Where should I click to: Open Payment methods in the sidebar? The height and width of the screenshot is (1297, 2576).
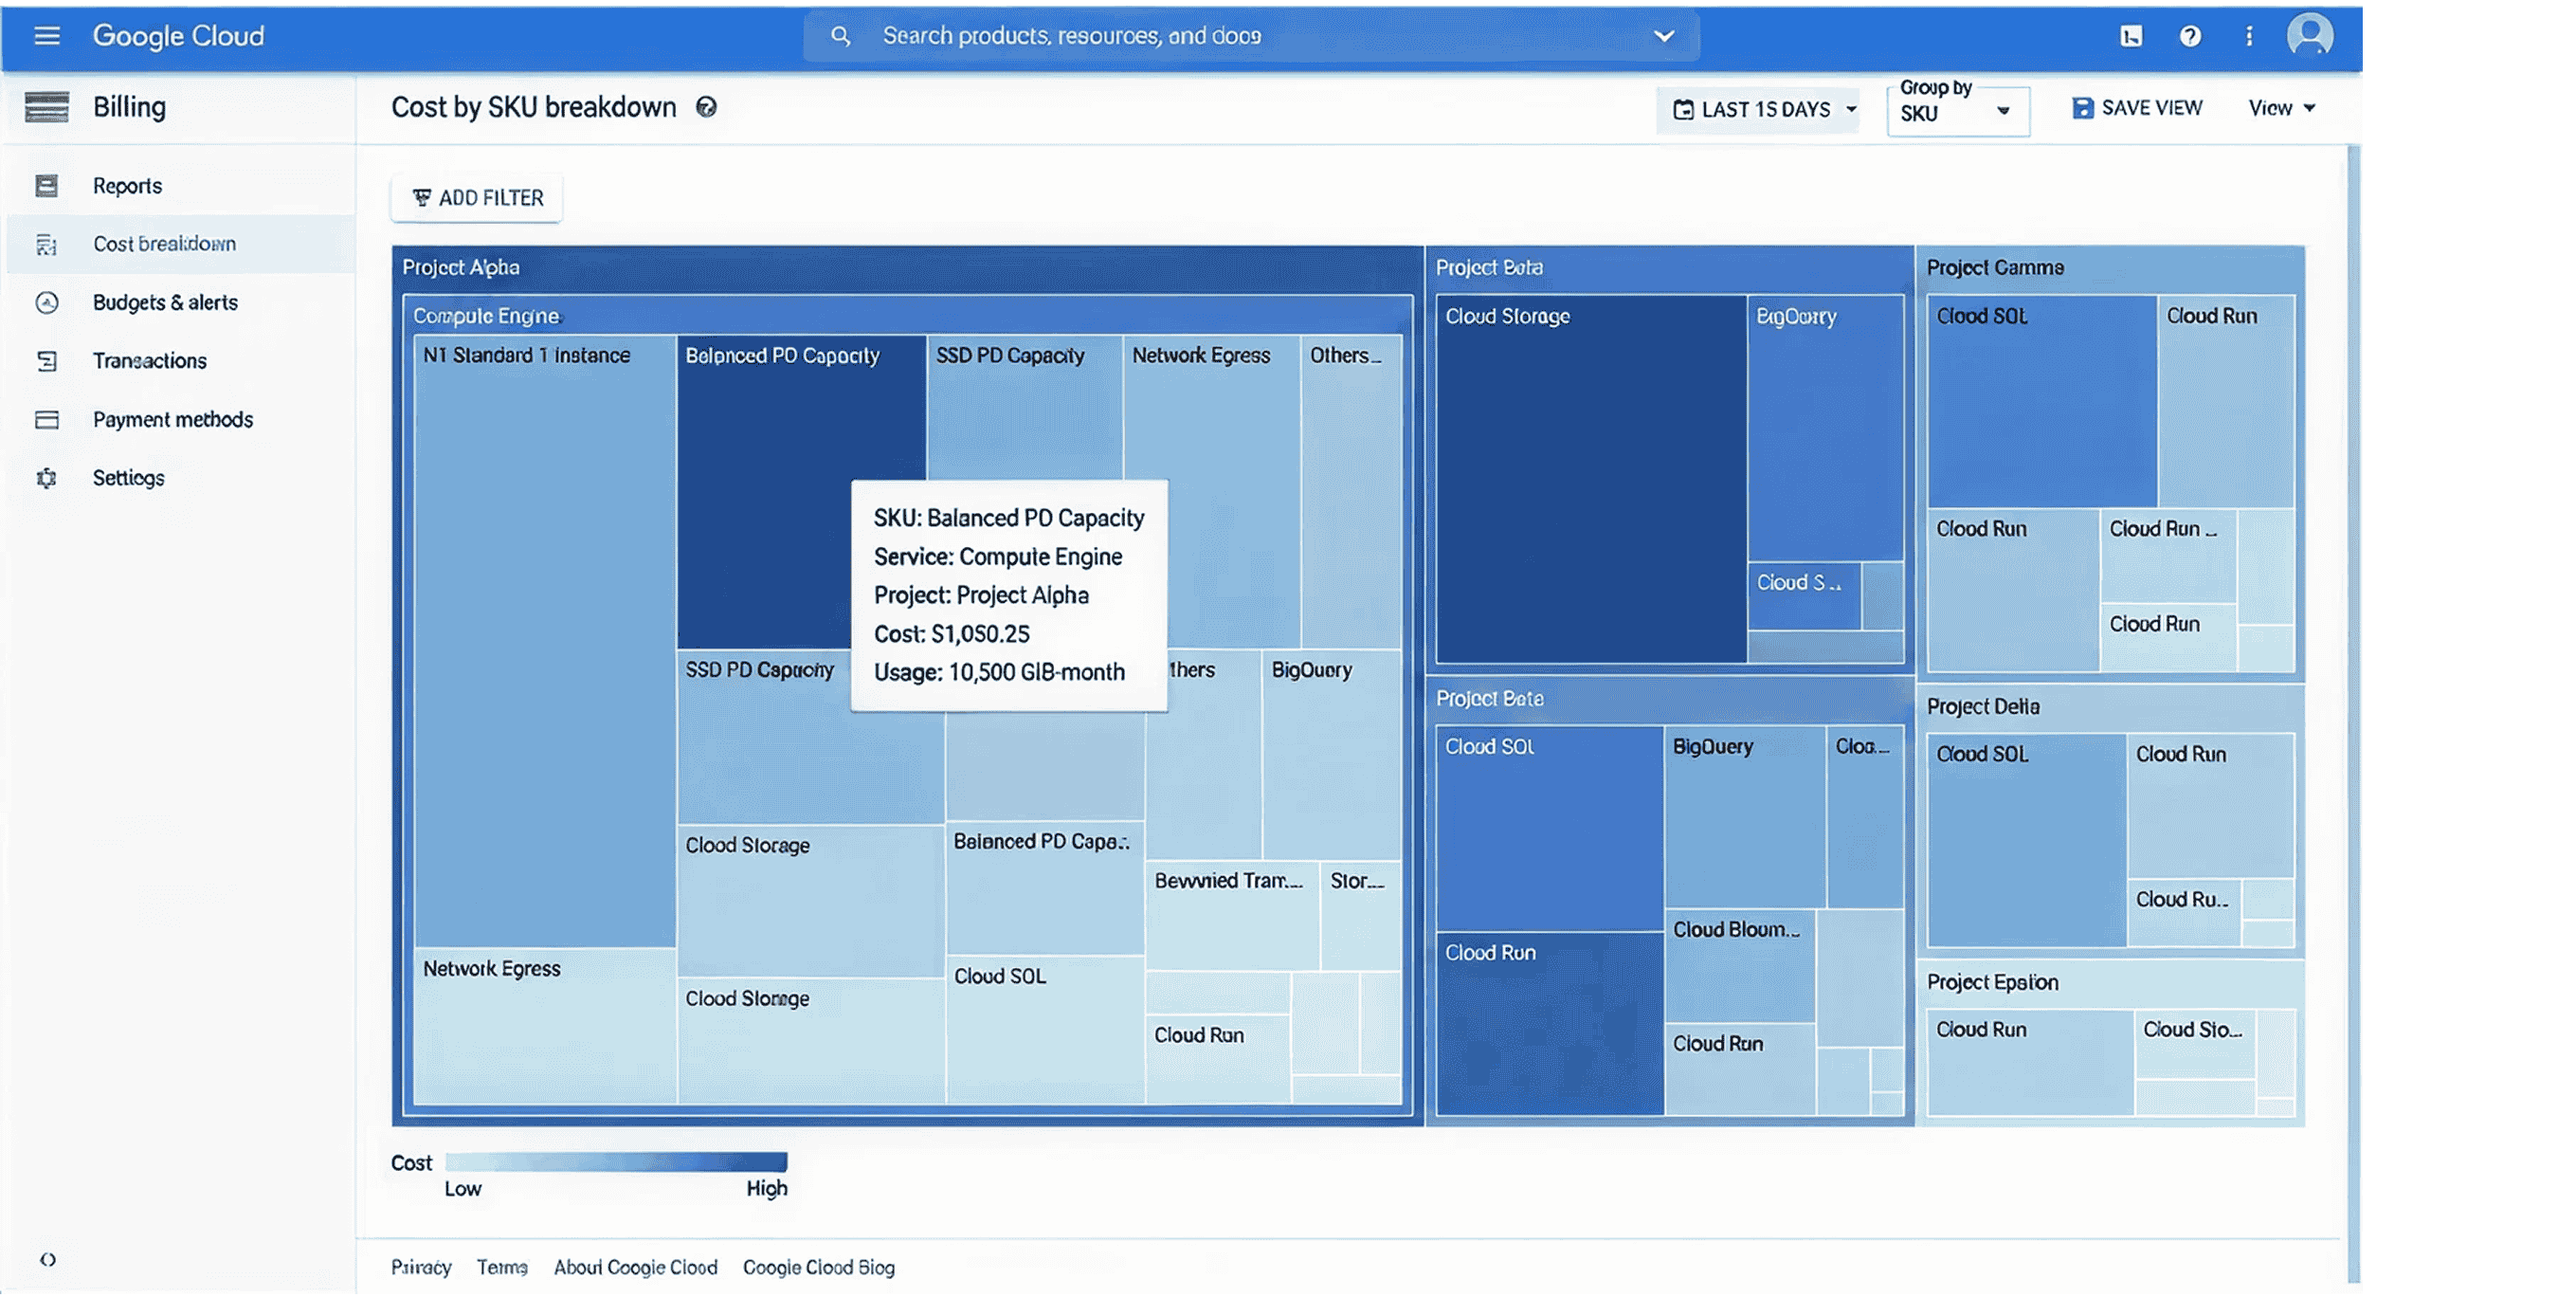coord(173,419)
